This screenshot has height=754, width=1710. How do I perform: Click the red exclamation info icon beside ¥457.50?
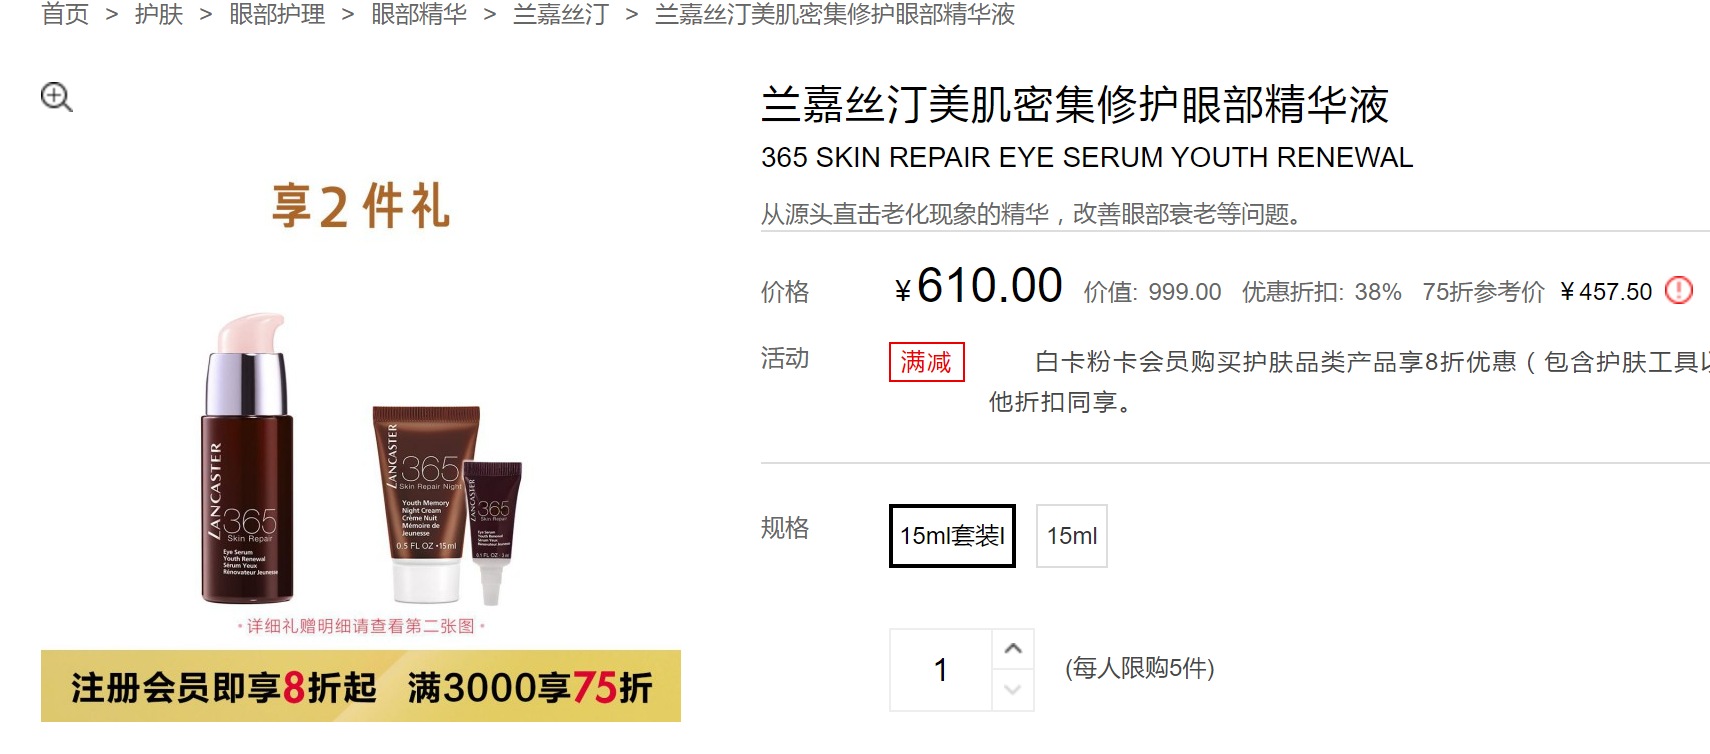point(1679,290)
